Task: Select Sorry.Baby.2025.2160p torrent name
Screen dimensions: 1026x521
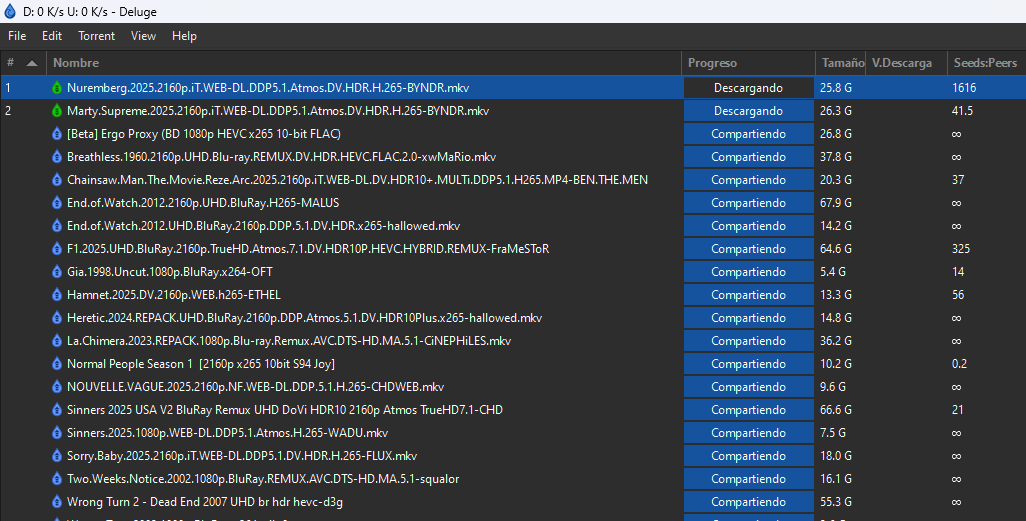Action: (x=241, y=456)
